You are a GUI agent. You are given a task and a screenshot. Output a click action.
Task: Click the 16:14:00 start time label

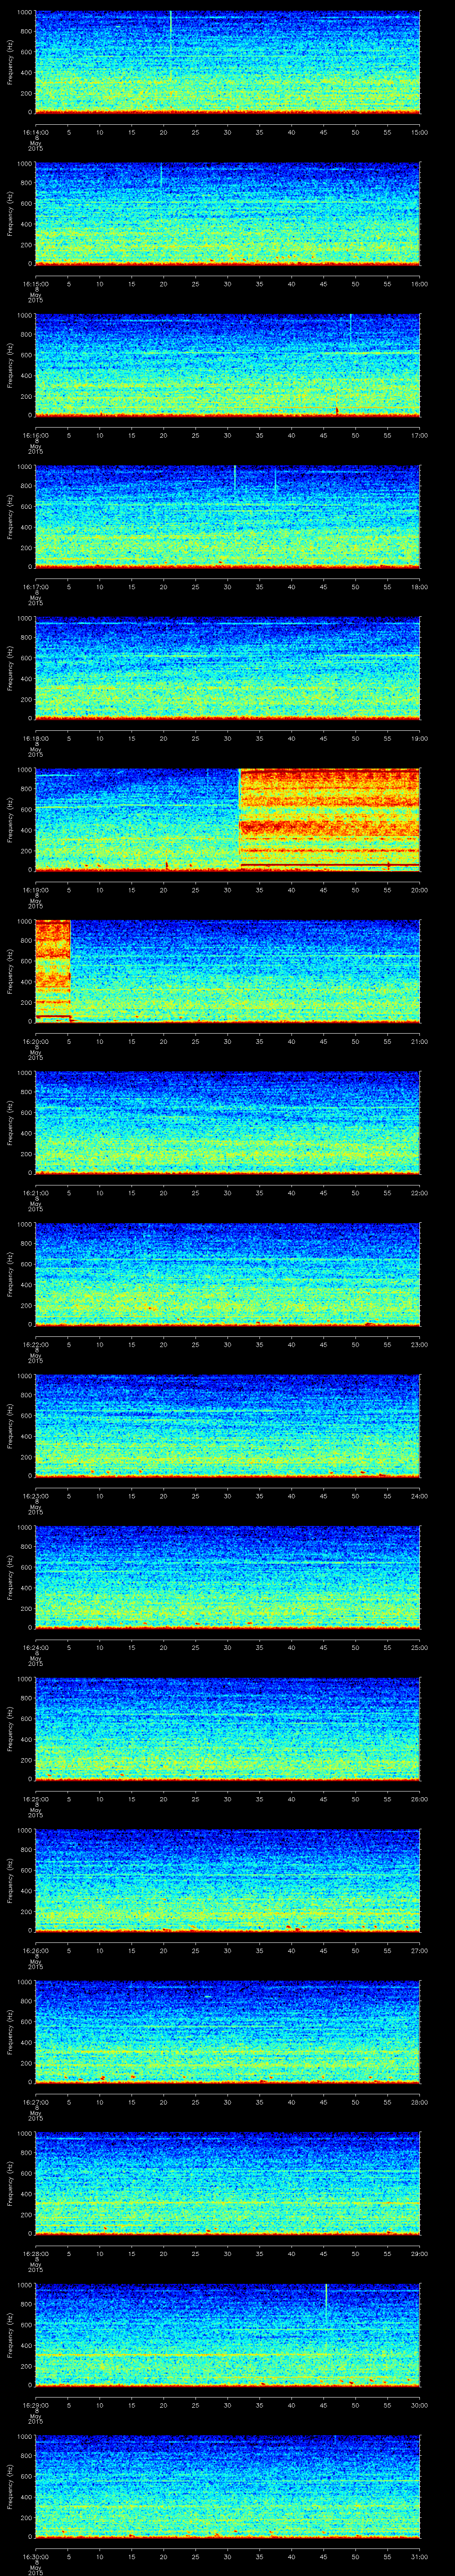click(x=35, y=132)
